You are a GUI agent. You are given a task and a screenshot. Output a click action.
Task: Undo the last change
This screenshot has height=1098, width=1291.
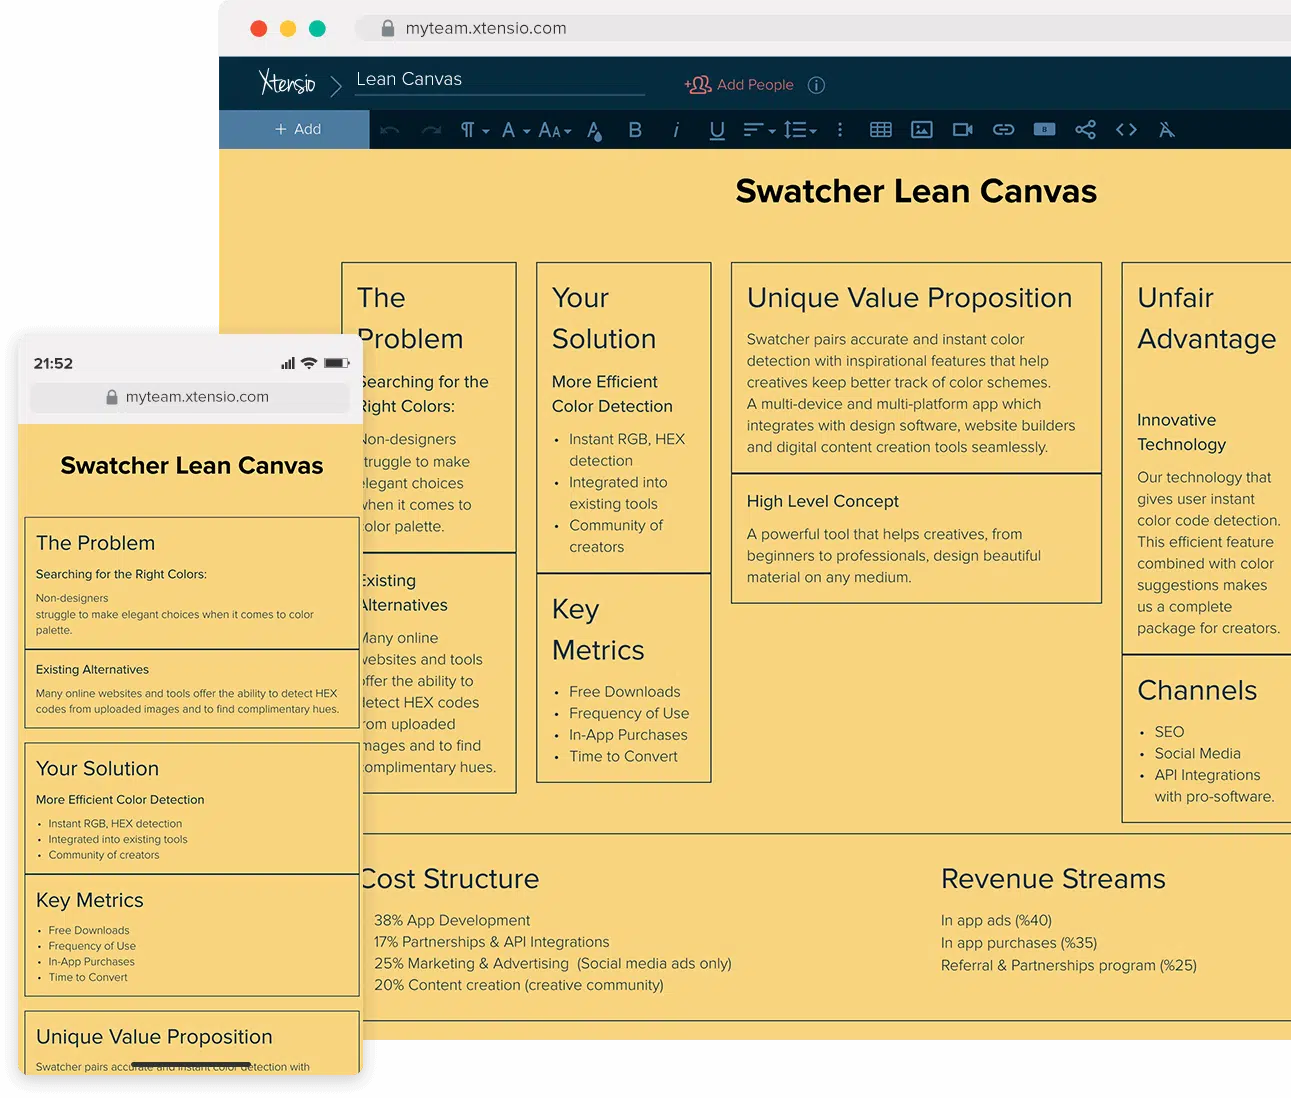pos(389,129)
